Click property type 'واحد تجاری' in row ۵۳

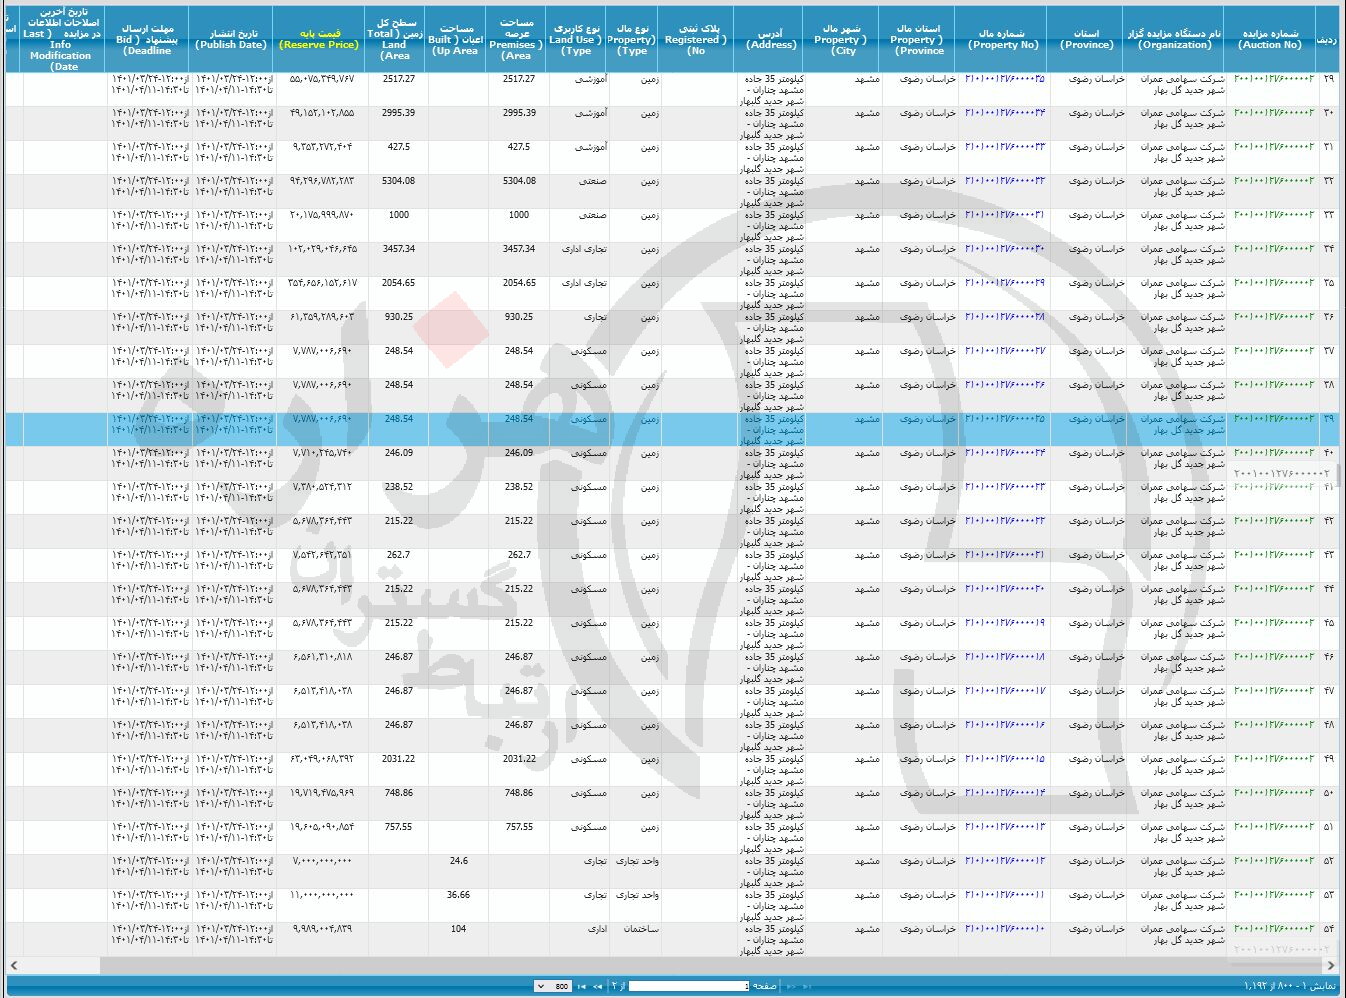[636, 895]
